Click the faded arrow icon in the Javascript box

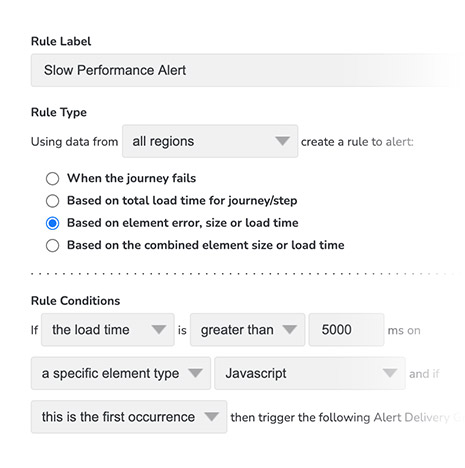[390, 373]
